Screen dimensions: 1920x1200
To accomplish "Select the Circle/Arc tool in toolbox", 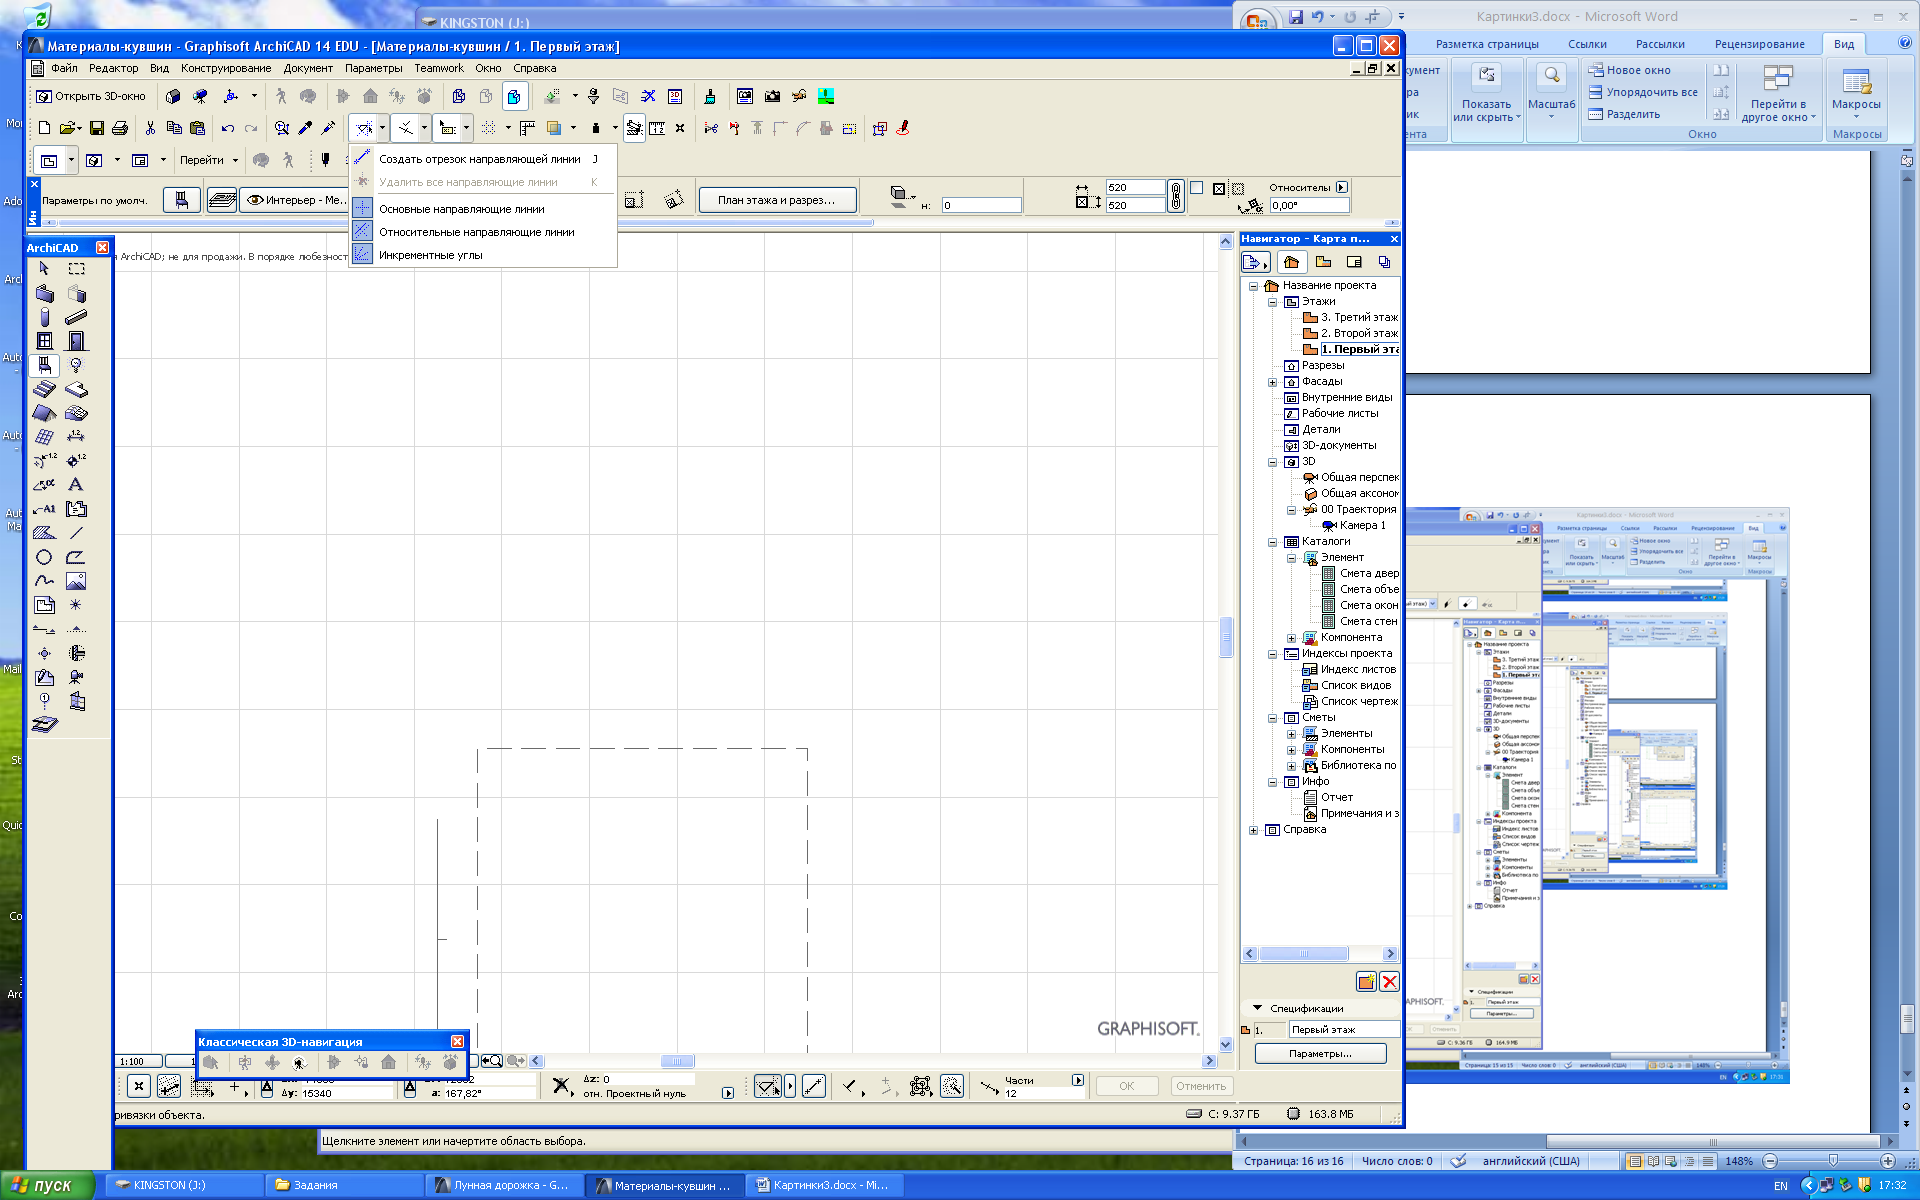I will point(44,557).
